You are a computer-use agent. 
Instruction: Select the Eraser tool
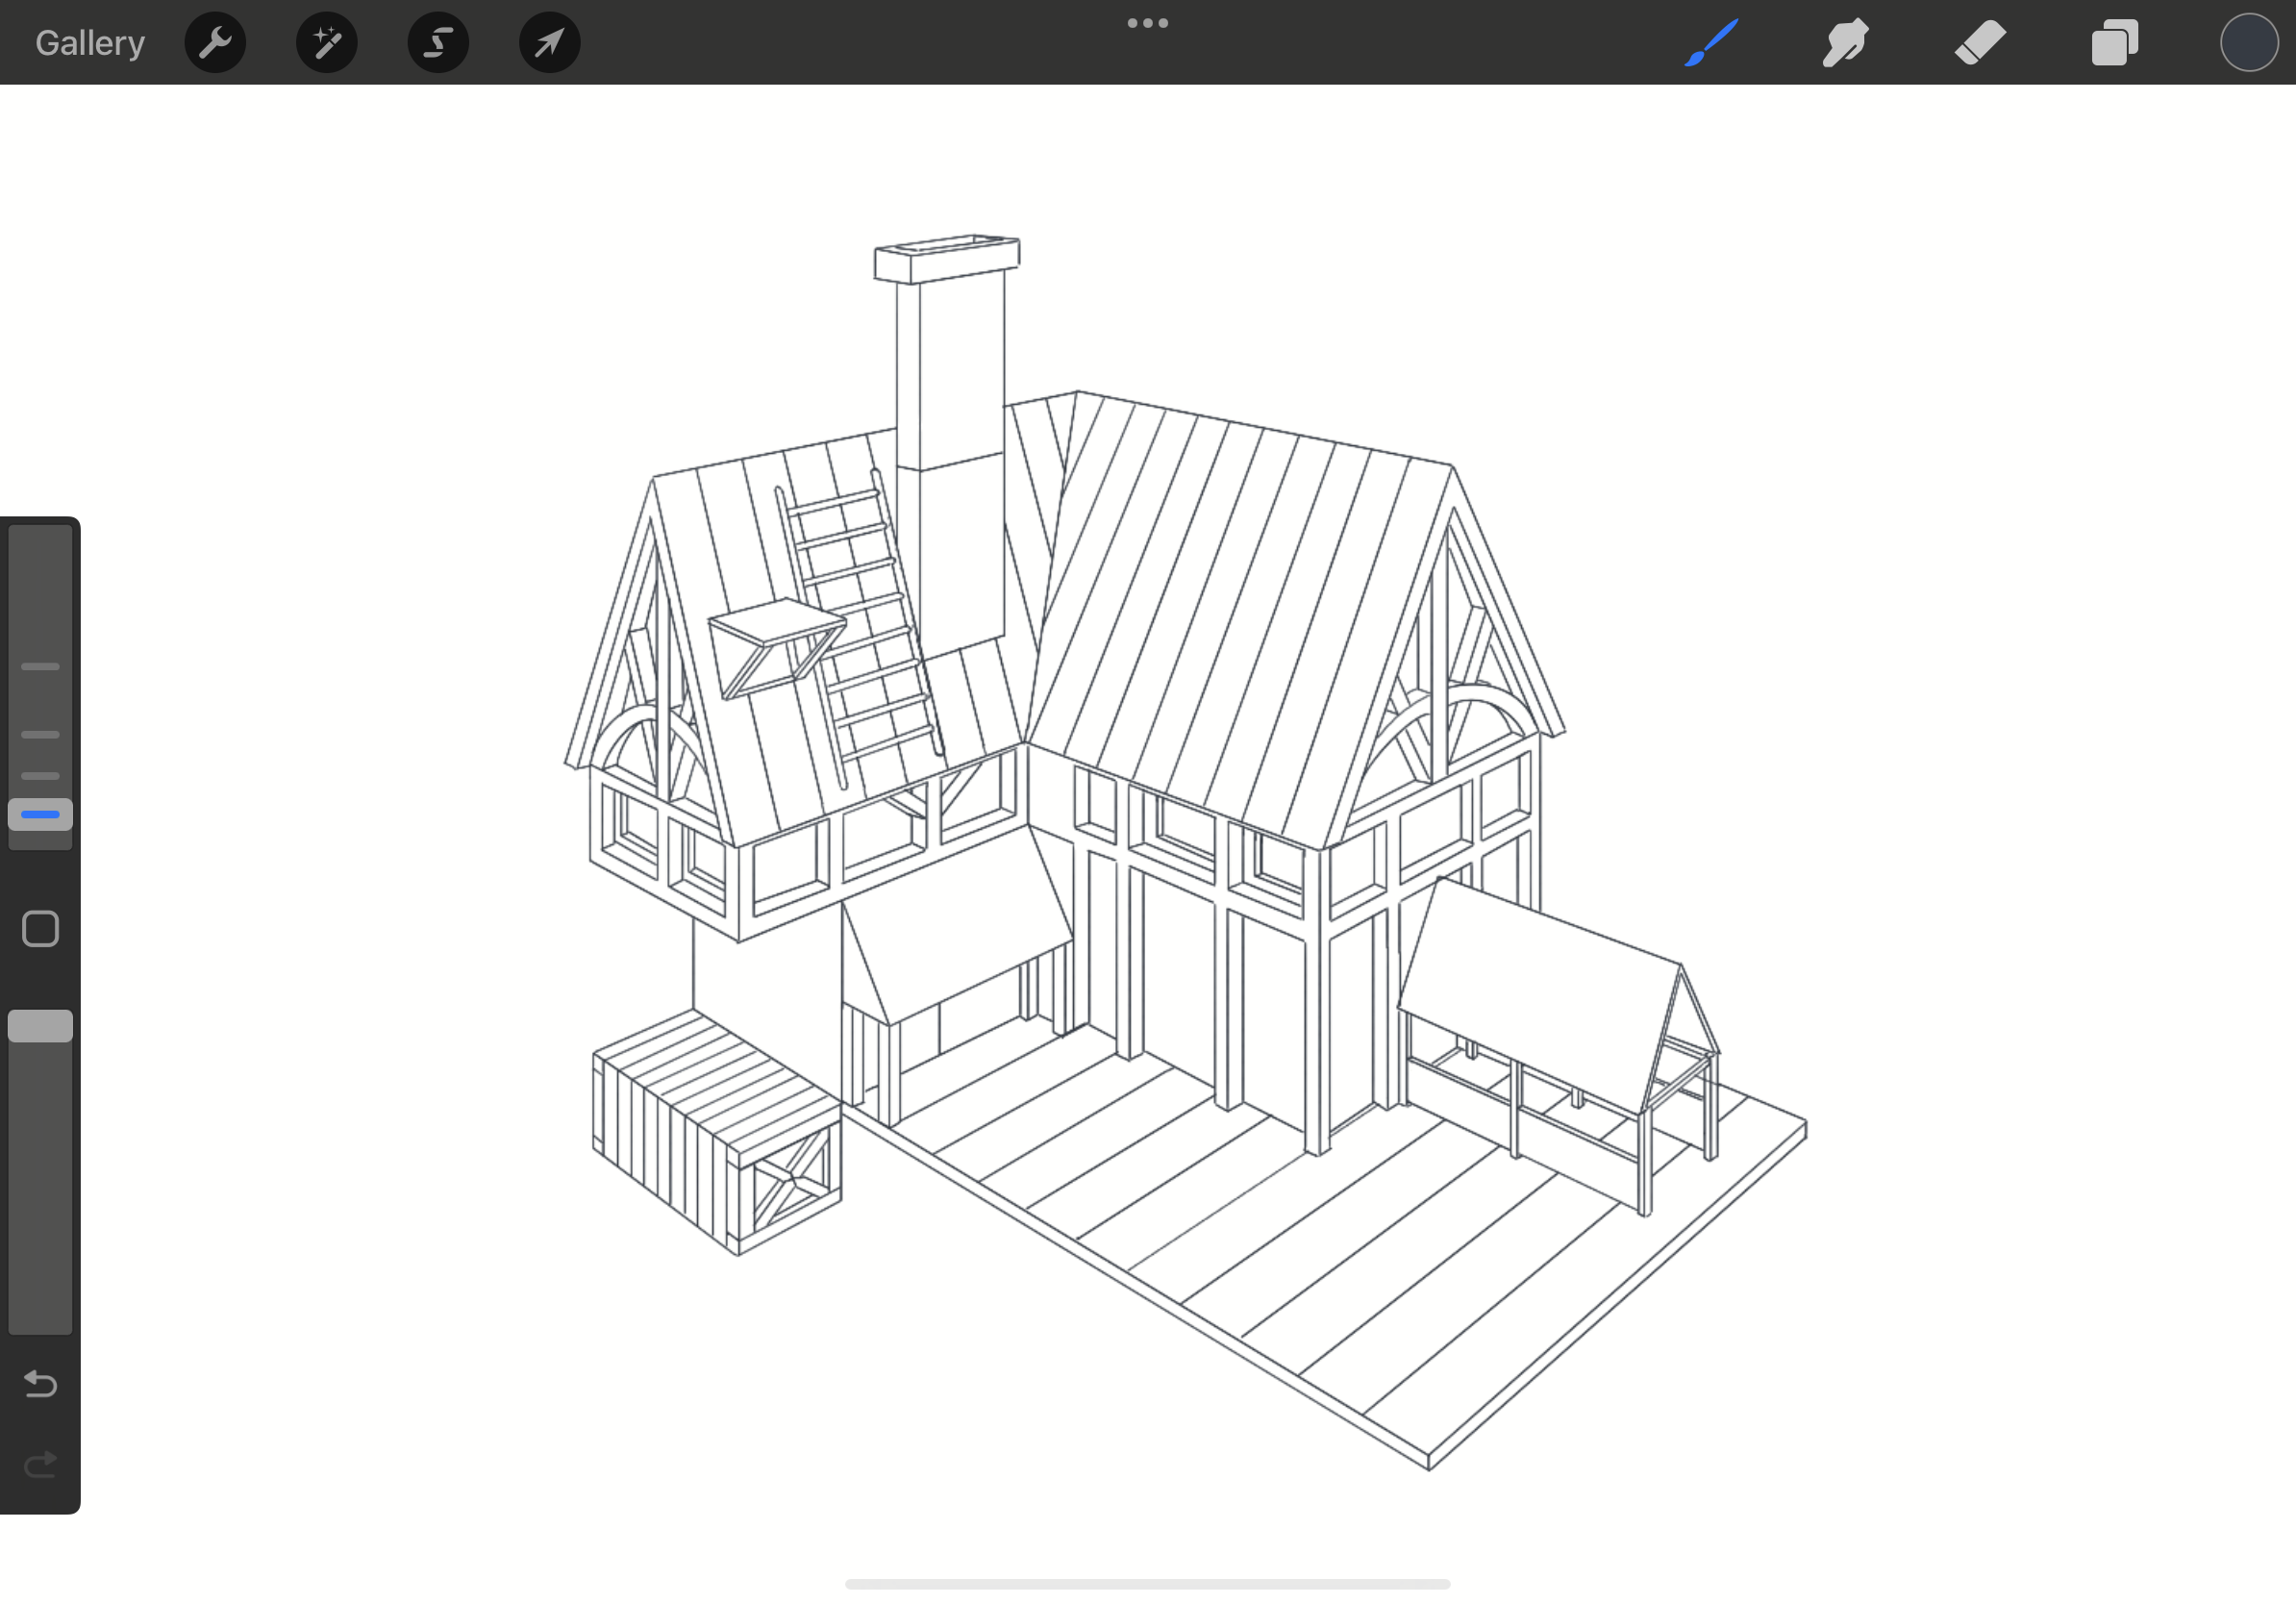point(1980,43)
